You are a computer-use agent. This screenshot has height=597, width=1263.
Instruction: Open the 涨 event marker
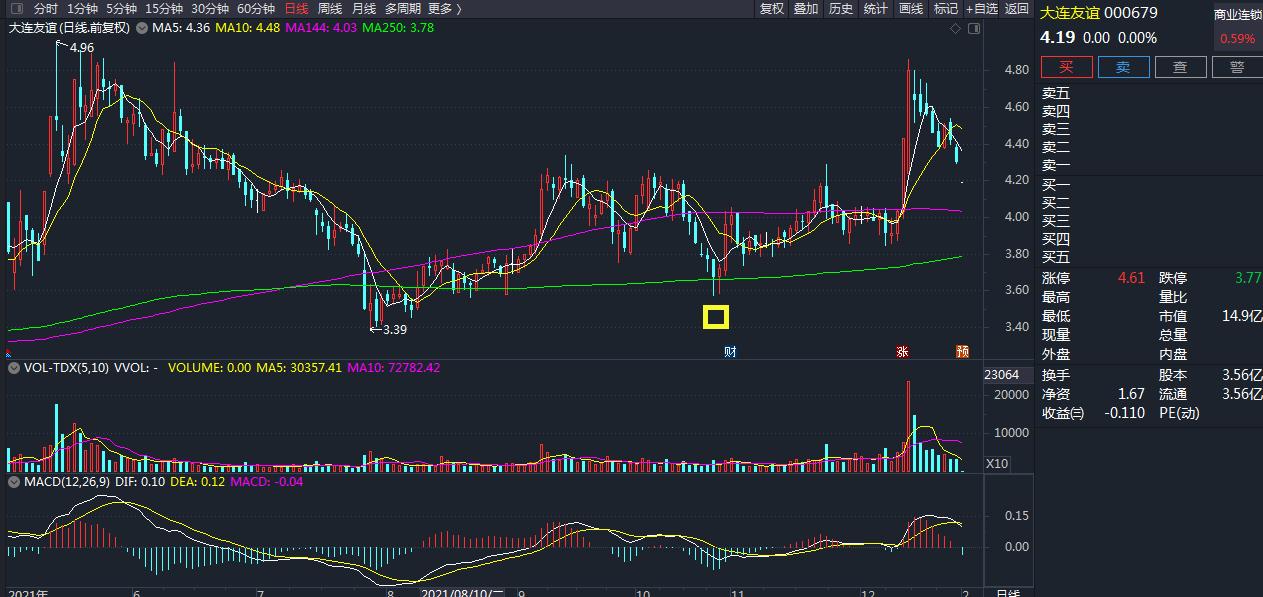pyautogui.click(x=903, y=351)
